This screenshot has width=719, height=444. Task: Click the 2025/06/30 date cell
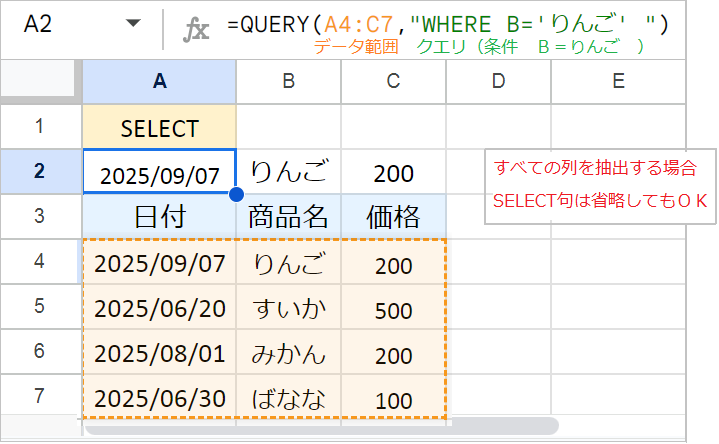pos(159,396)
